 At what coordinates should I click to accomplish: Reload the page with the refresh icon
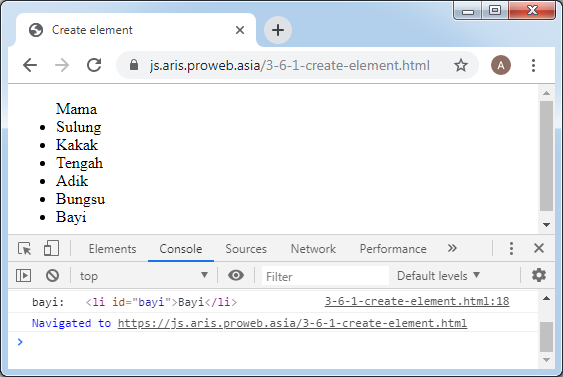(94, 65)
